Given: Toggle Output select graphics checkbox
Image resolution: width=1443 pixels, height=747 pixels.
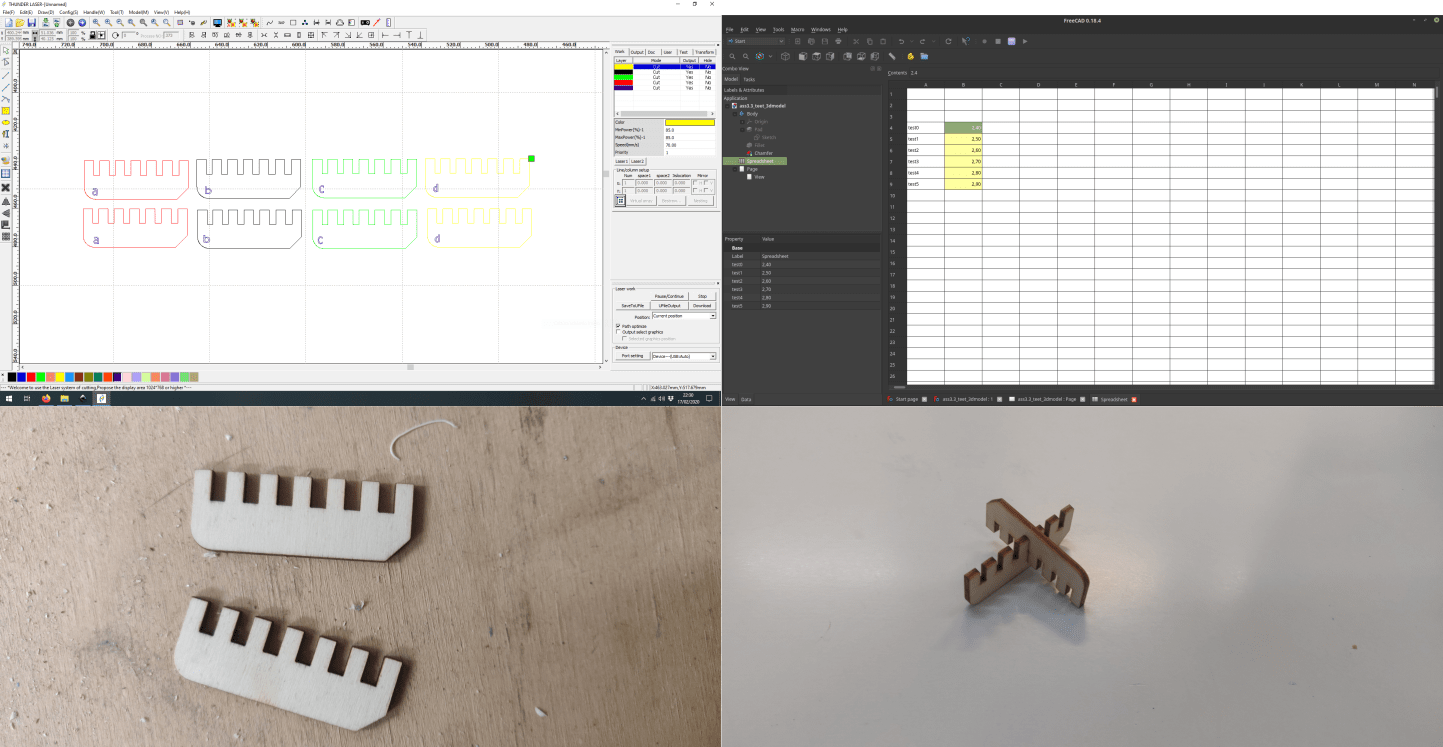Looking at the screenshot, I should 618,332.
